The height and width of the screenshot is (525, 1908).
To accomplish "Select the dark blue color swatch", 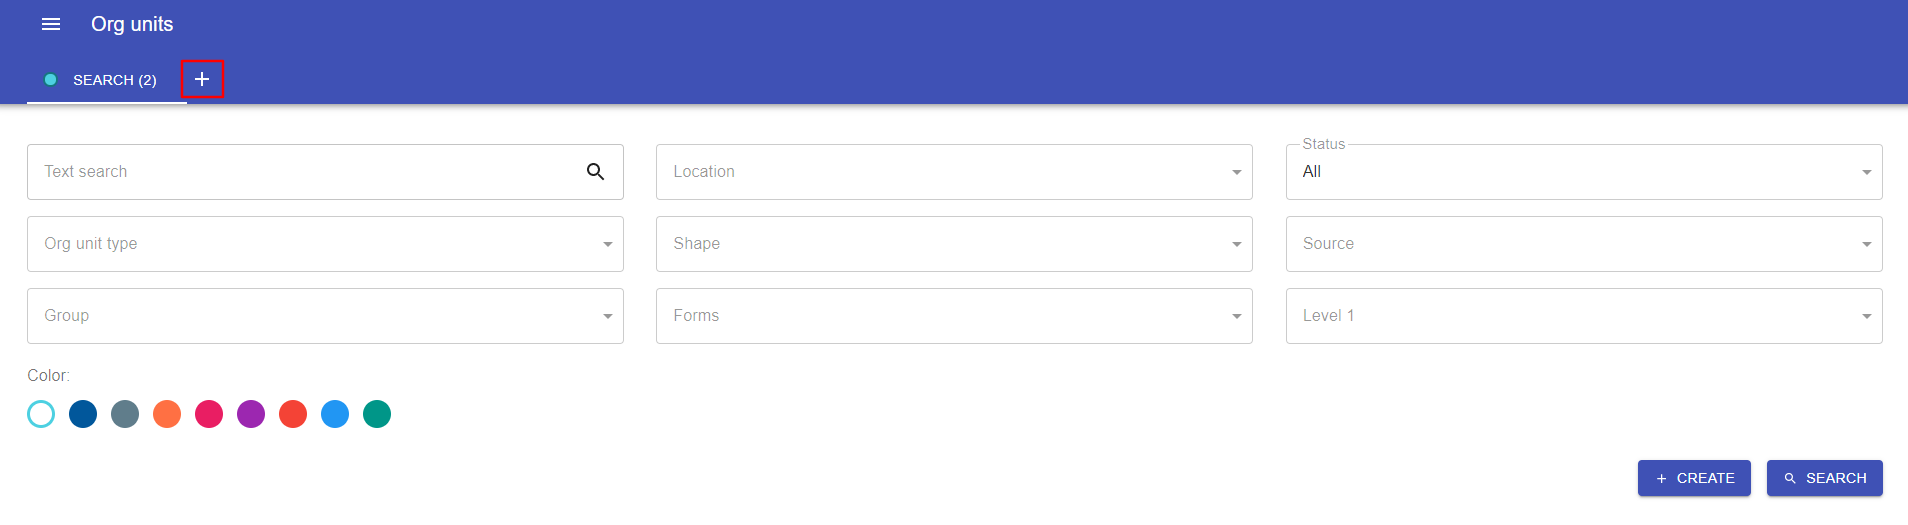I will point(83,414).
